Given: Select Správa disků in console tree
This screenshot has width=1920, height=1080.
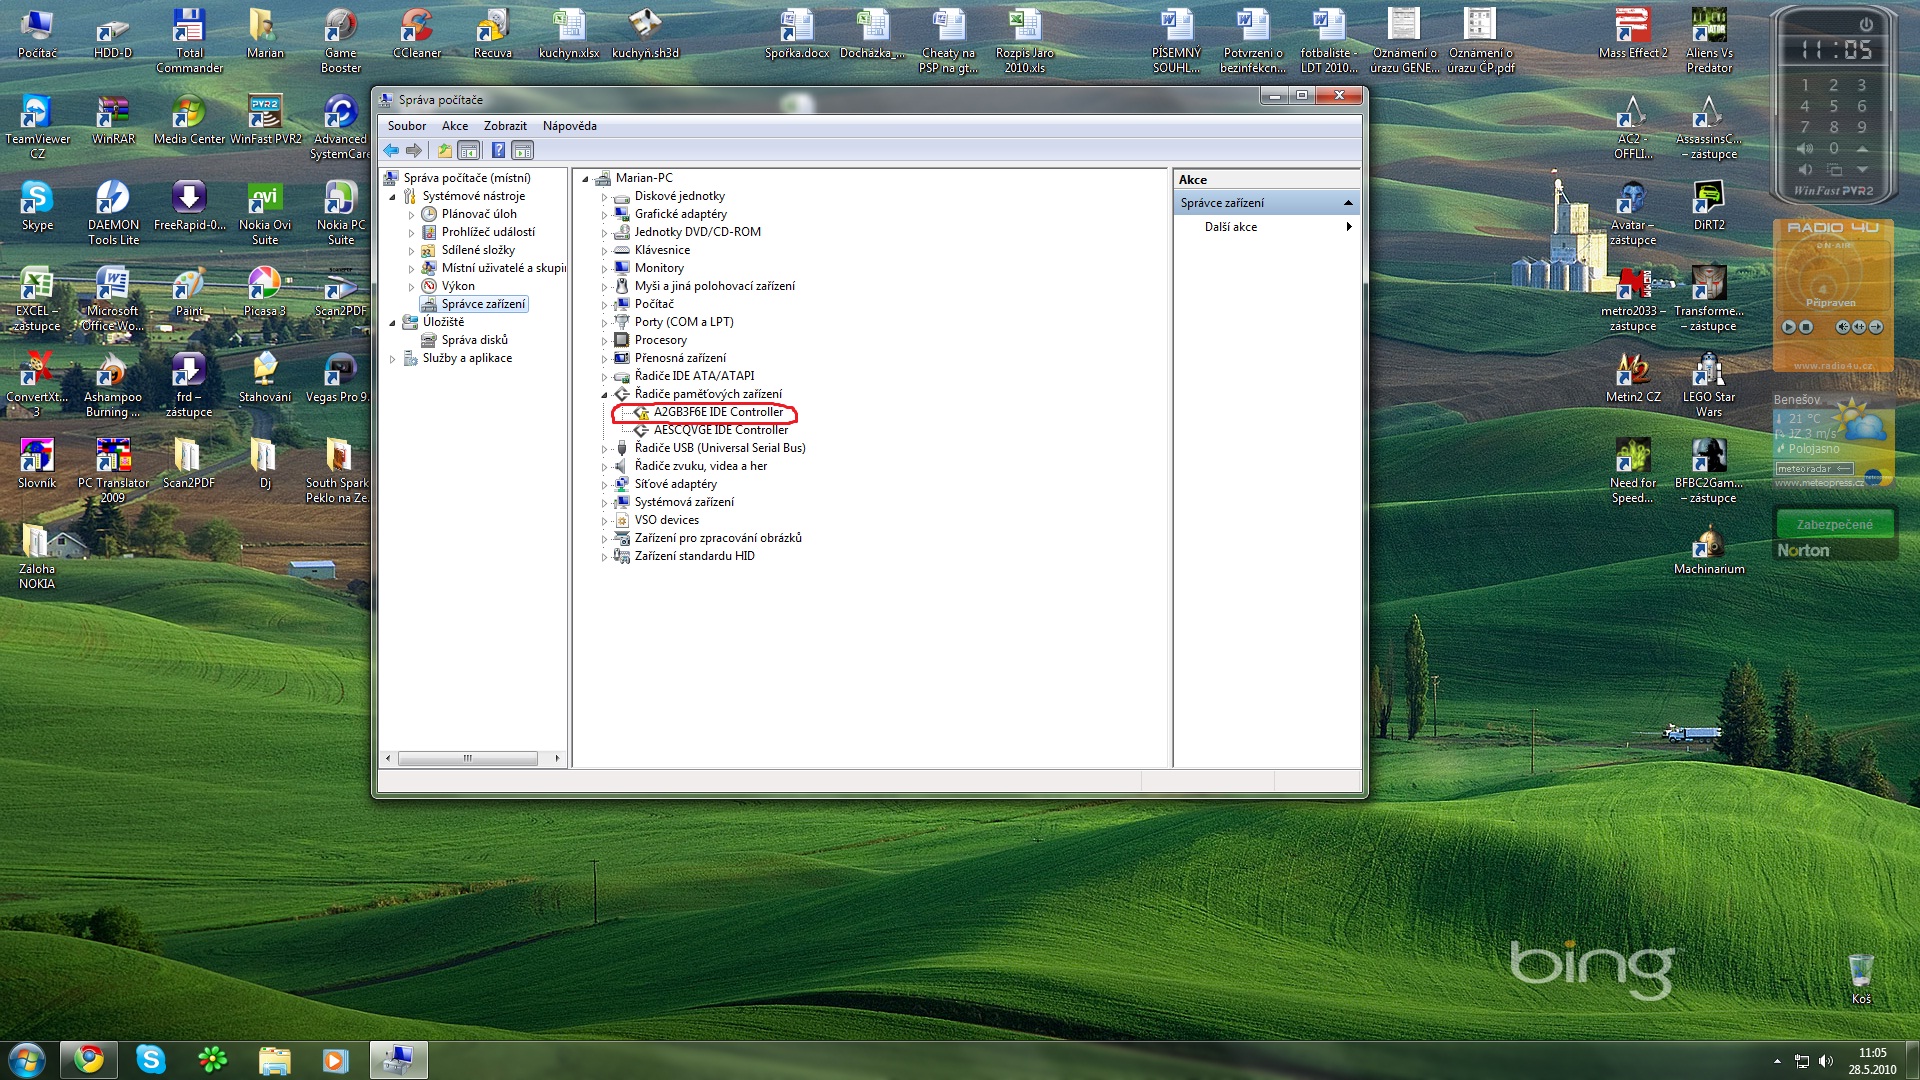Looking at the screenshot, I should click(474, 340).
